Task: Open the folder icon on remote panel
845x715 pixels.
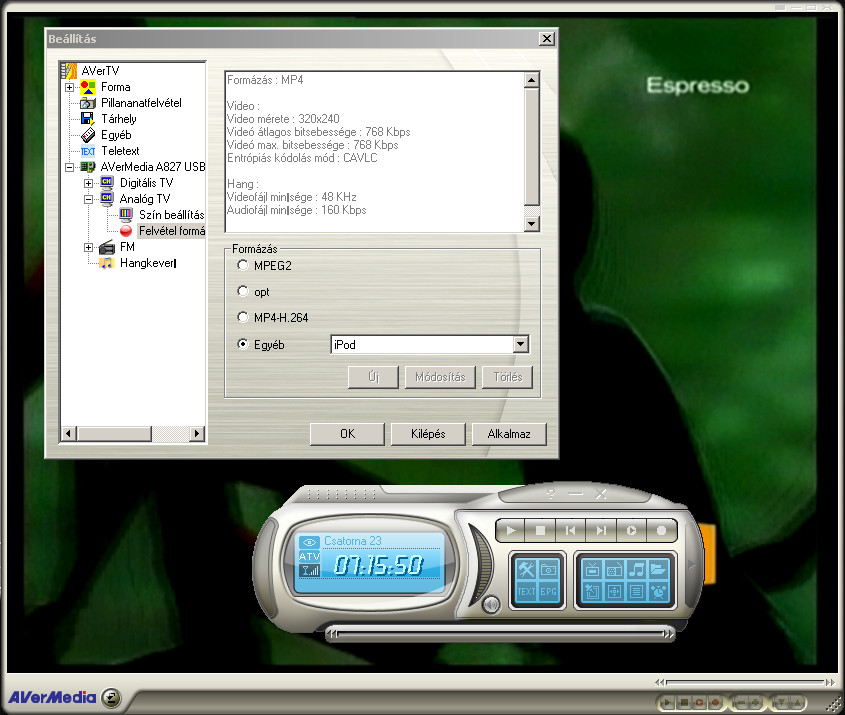Action: (658, 569)
